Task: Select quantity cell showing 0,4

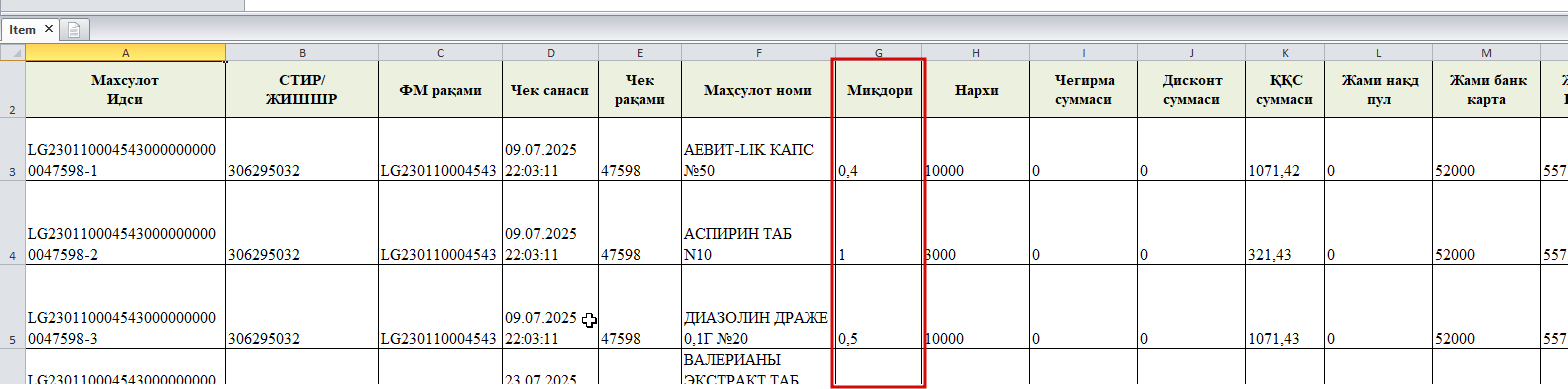Action: tap(878, 148)
